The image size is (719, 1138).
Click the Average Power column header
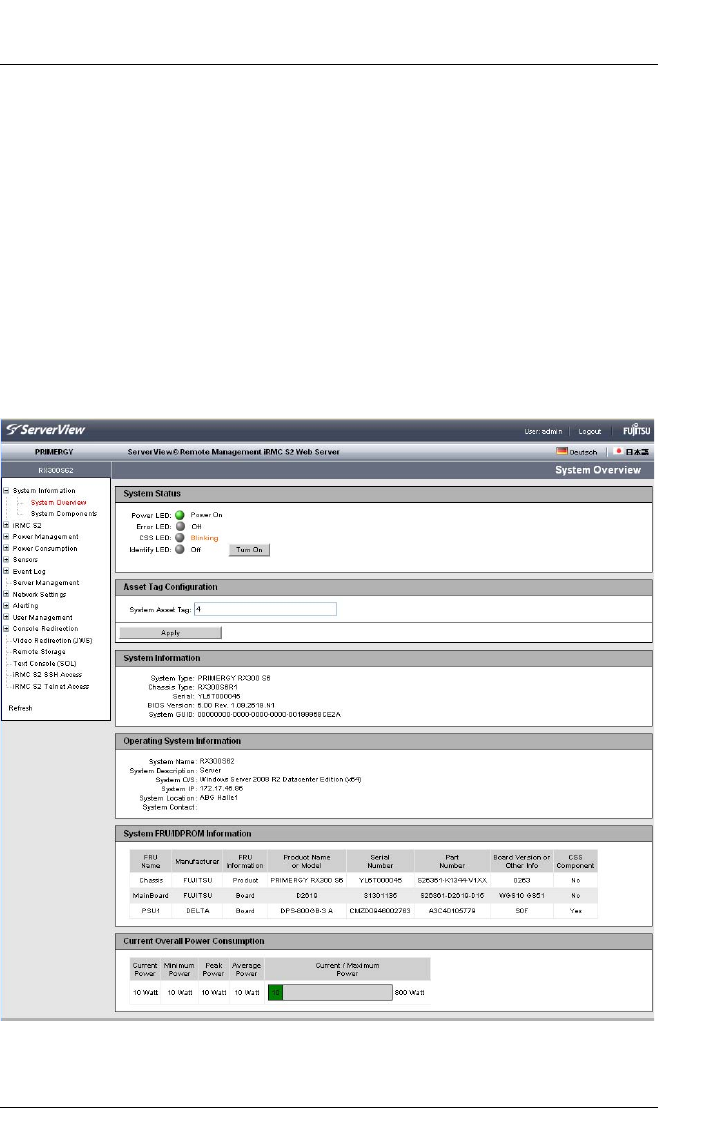point(247,970)
